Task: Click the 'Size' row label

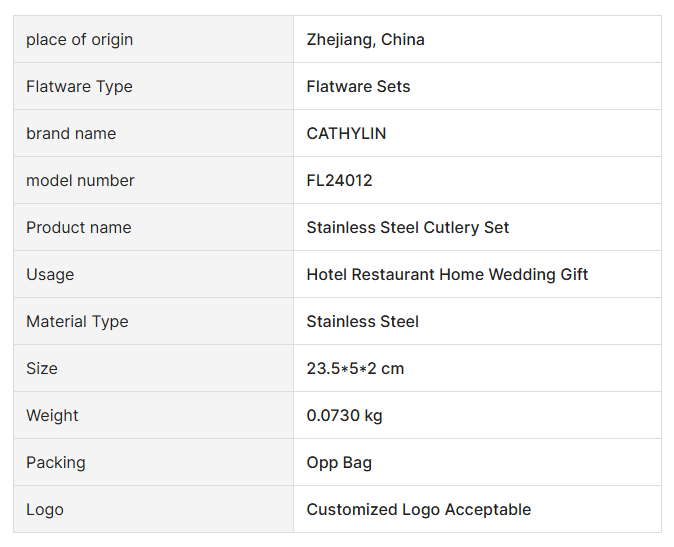Action: click(x=42, y=369)
